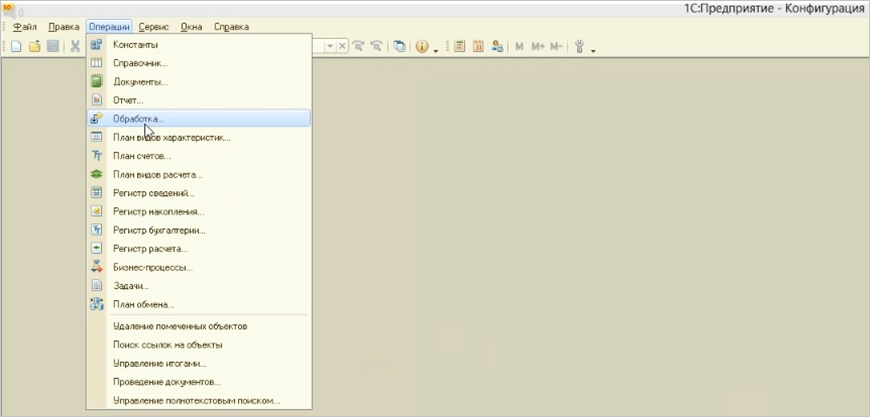Select Бизнес-процессы... menu entry
870x417 pixels.
[199, 267]
